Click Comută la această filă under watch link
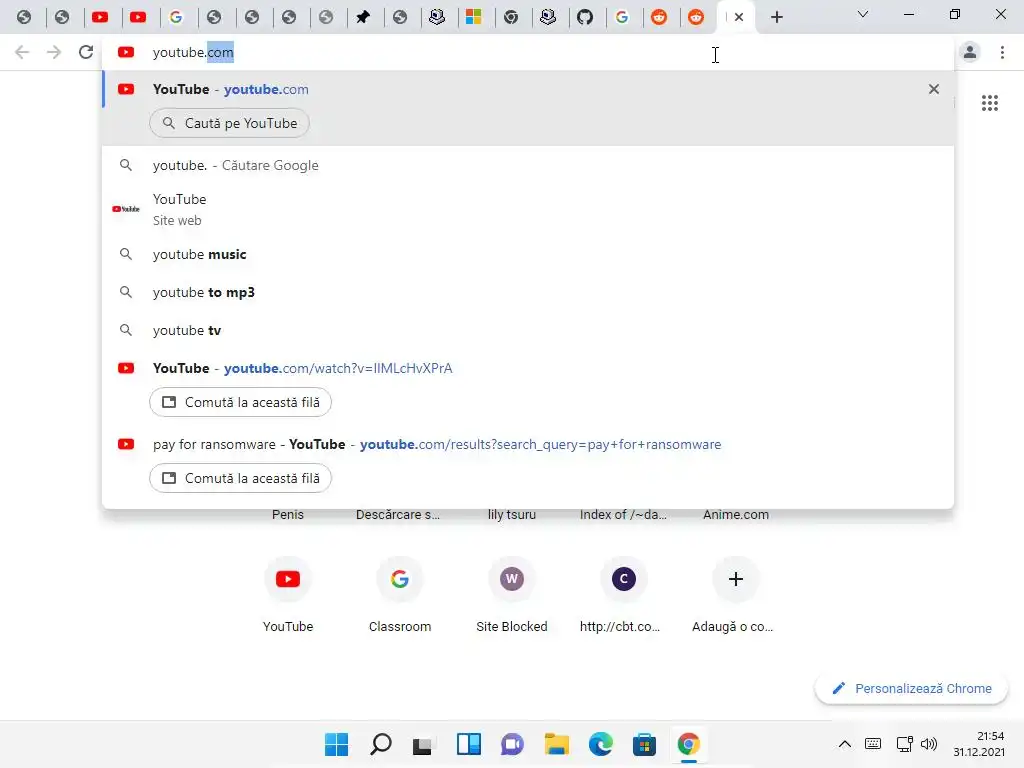The width and height of the screenshot is (1024, 768). (x=240, y=402)
